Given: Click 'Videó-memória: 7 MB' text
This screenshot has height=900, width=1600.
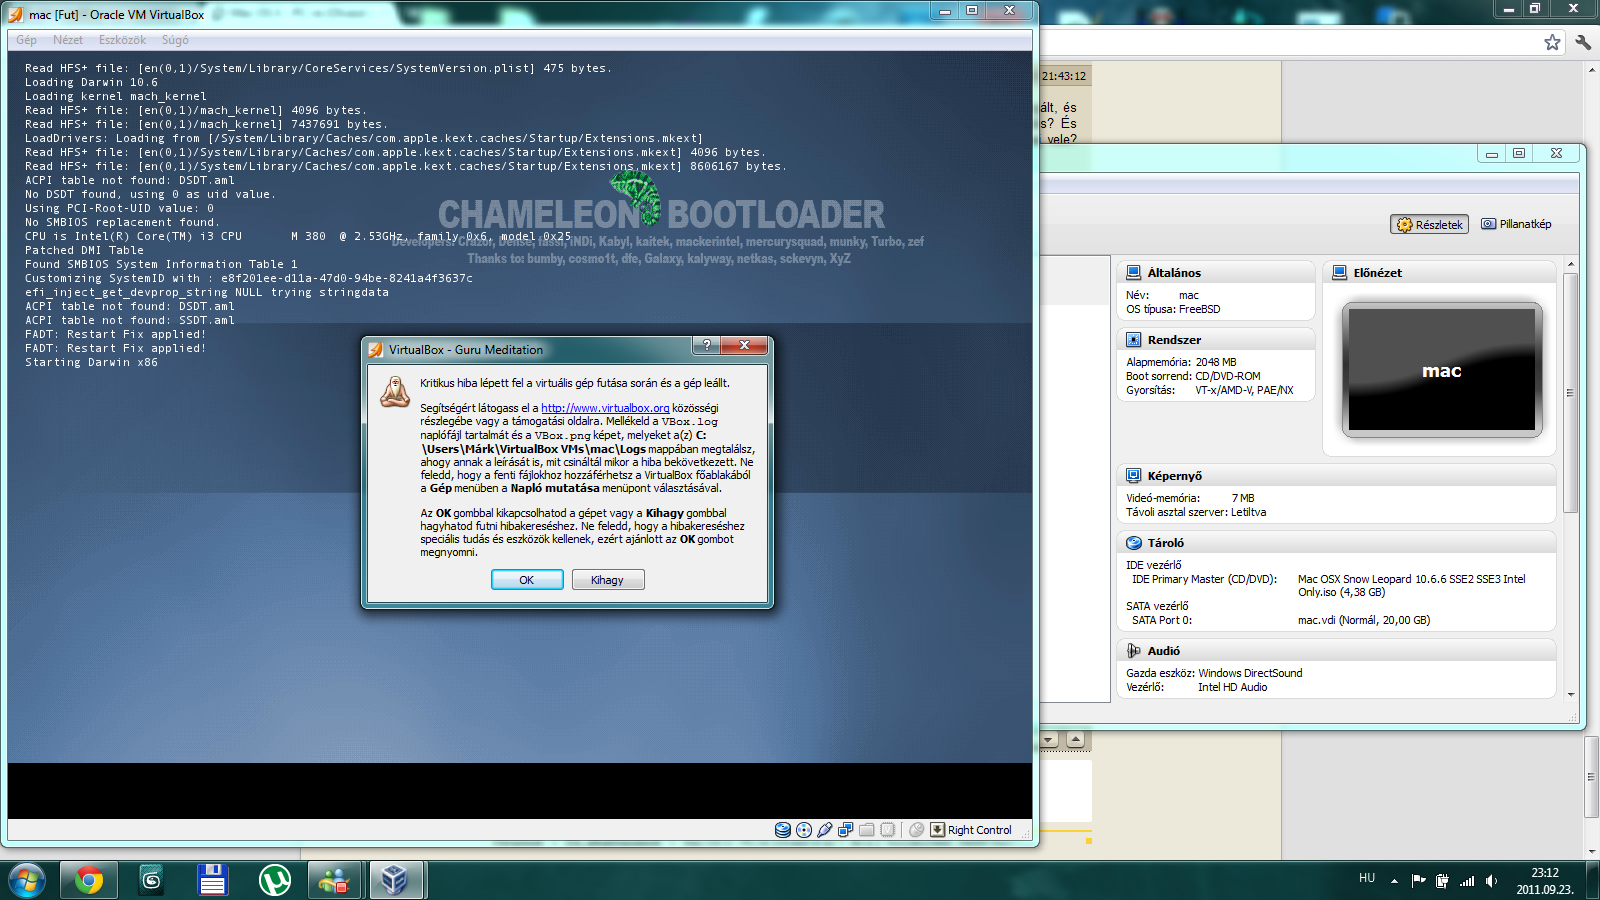Looking at the screenshot, I should tap(1190, 498).
